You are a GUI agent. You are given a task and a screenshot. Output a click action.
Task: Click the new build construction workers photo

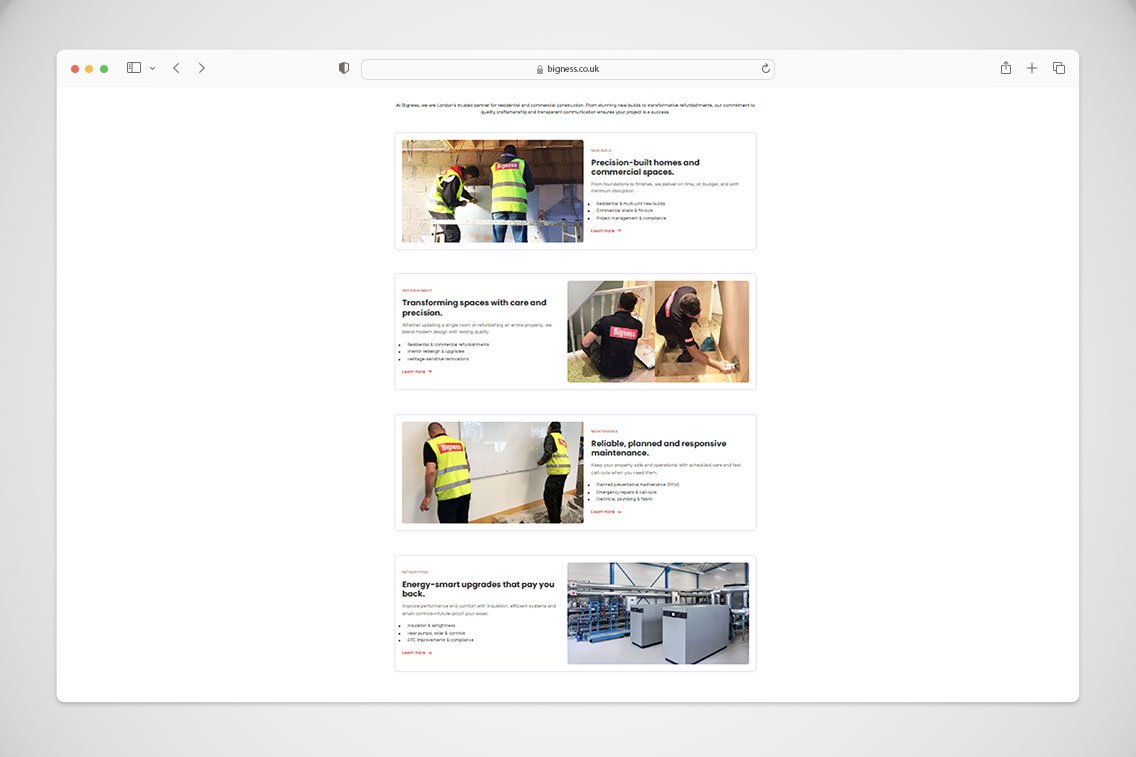click(x=492, y=191)
